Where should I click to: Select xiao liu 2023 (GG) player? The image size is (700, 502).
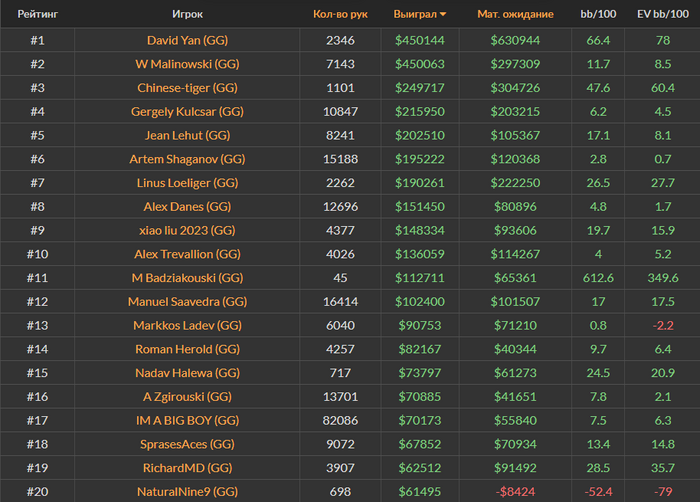(187, 230)
